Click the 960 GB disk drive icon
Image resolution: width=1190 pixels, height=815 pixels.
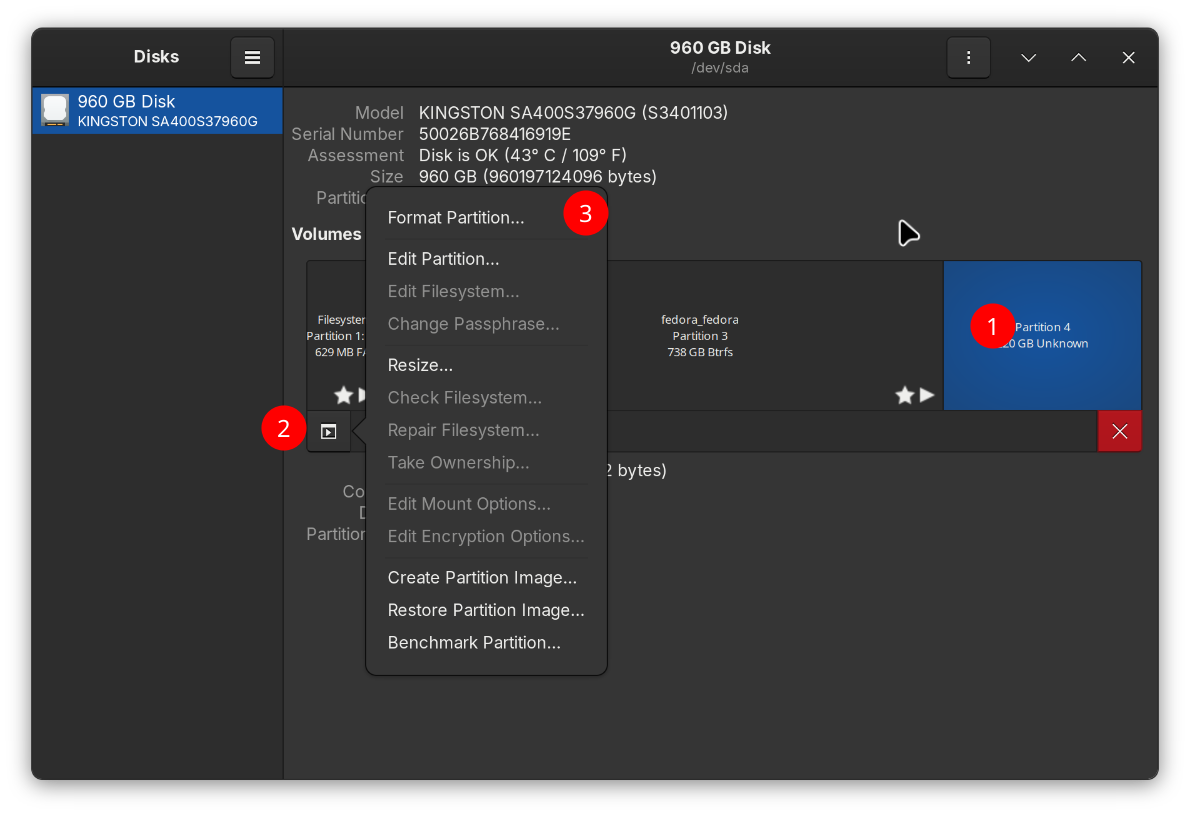(x=55, y=110)
